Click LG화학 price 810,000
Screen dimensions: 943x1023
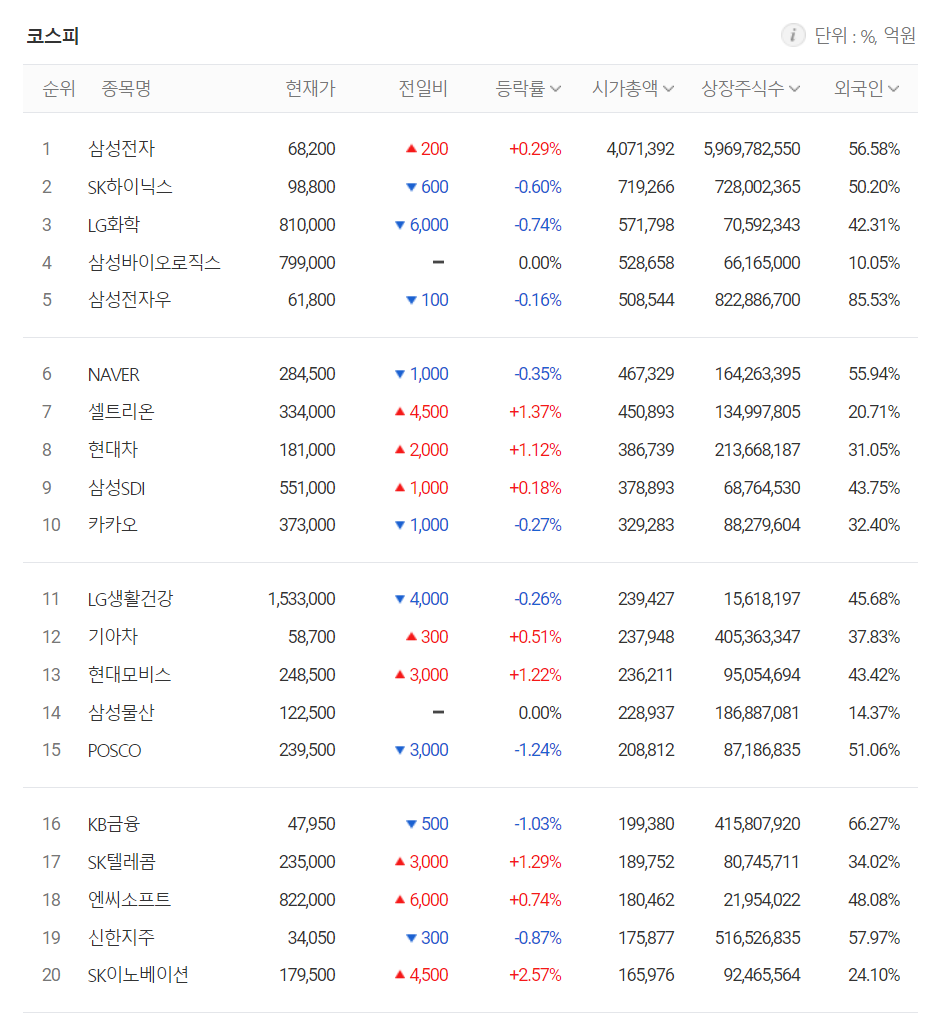307,225
